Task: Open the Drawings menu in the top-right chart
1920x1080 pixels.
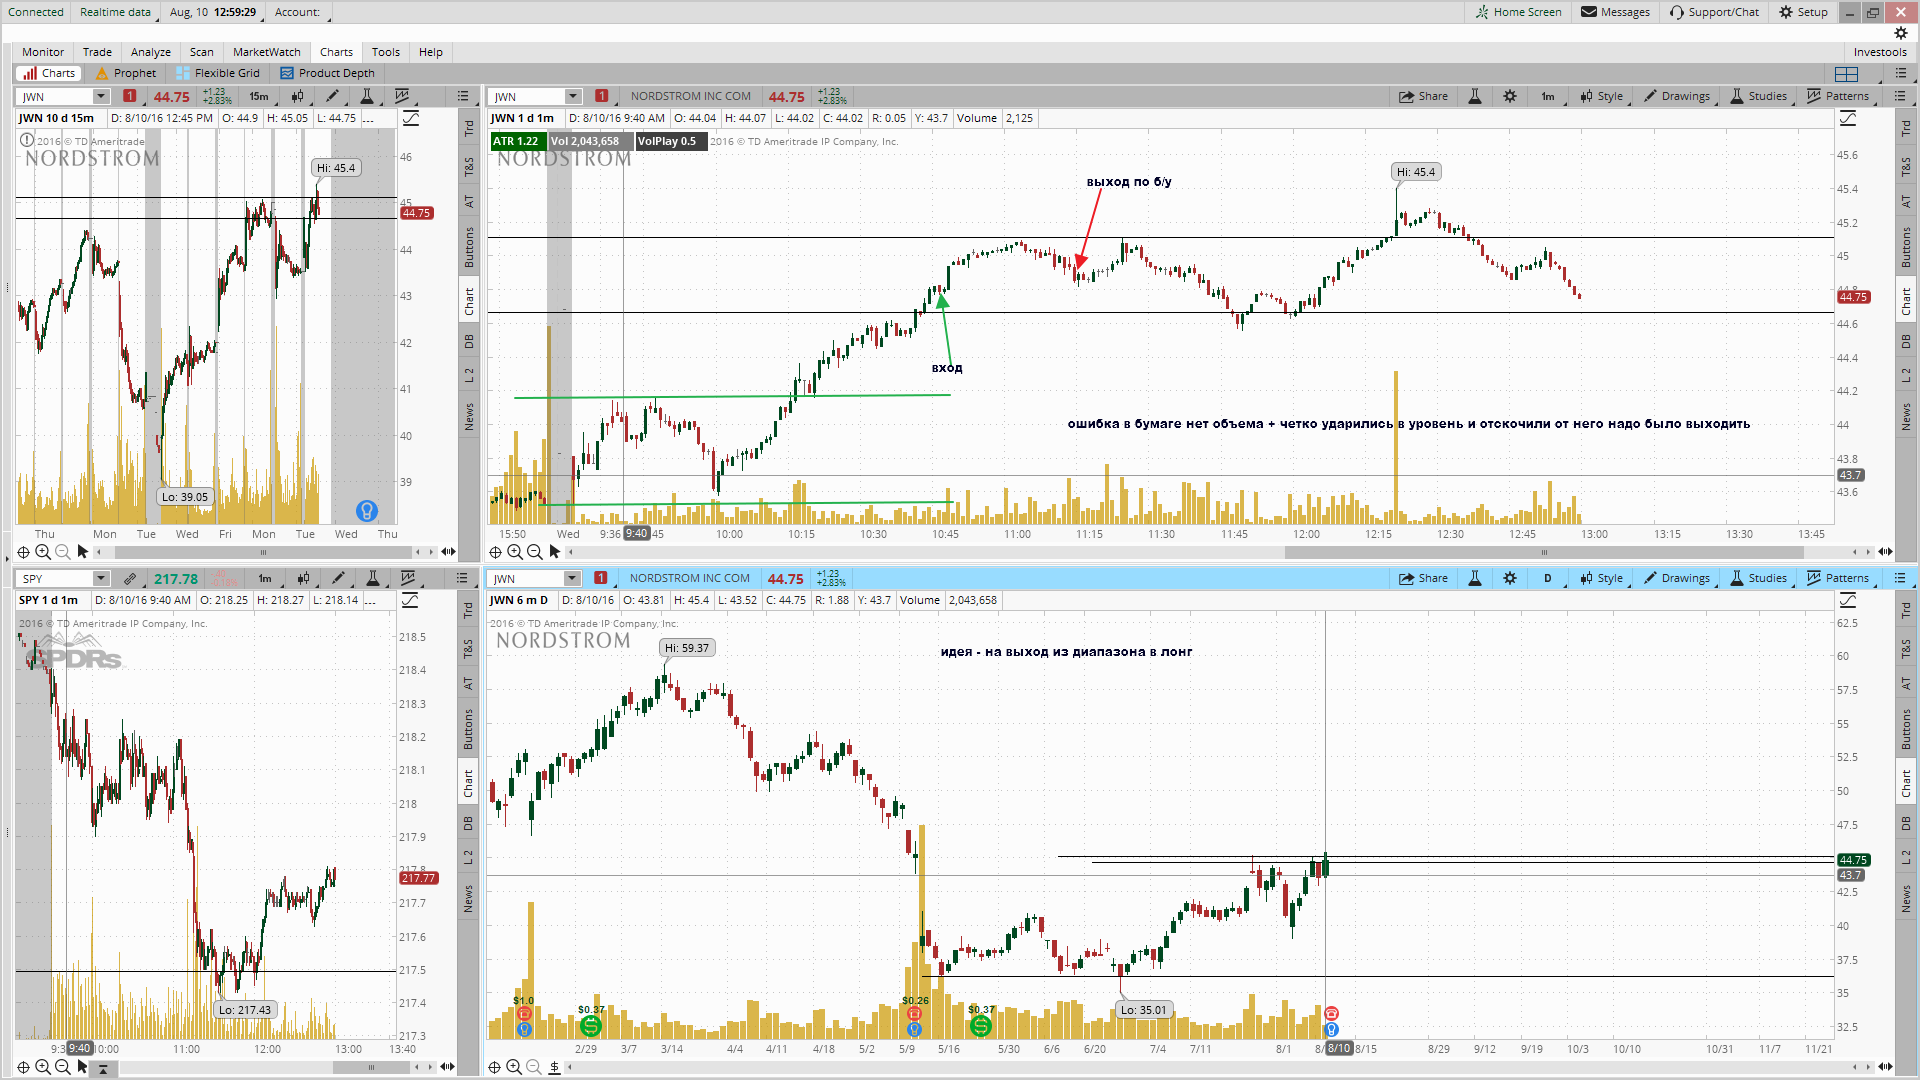Action: (1678, 97)
